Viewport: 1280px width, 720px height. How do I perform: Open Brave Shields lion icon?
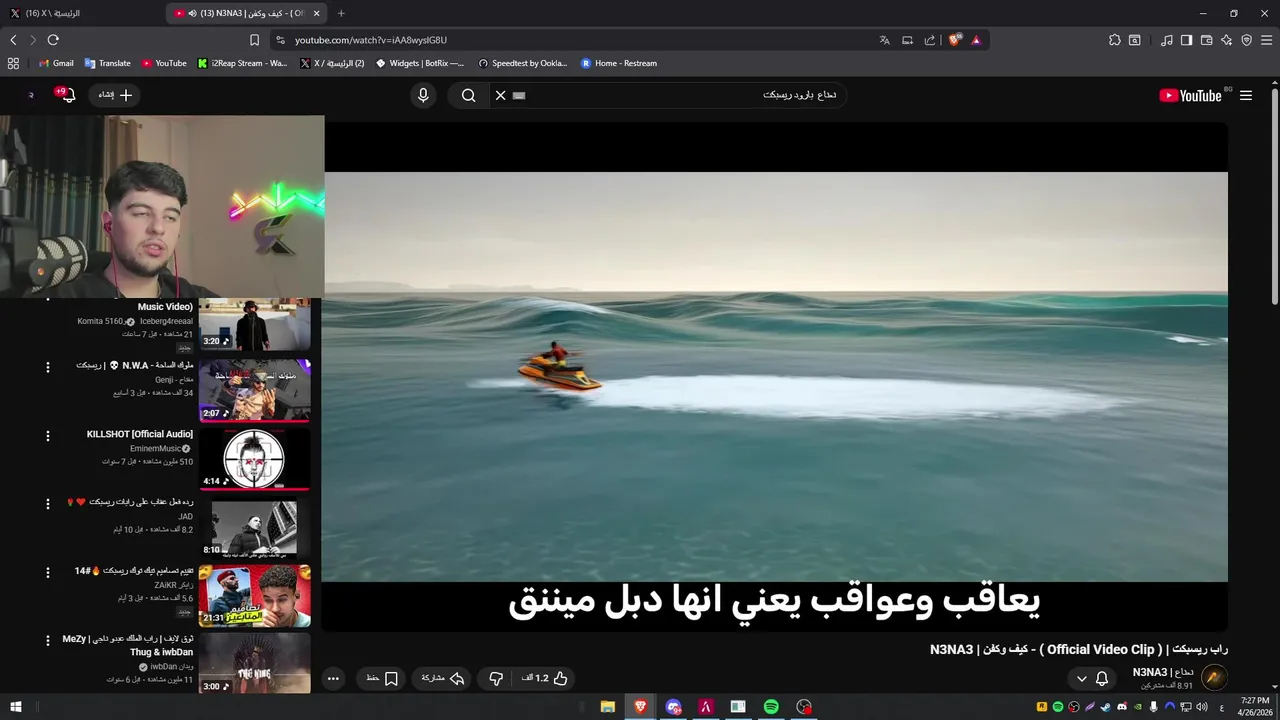click(x=955, y=40)
